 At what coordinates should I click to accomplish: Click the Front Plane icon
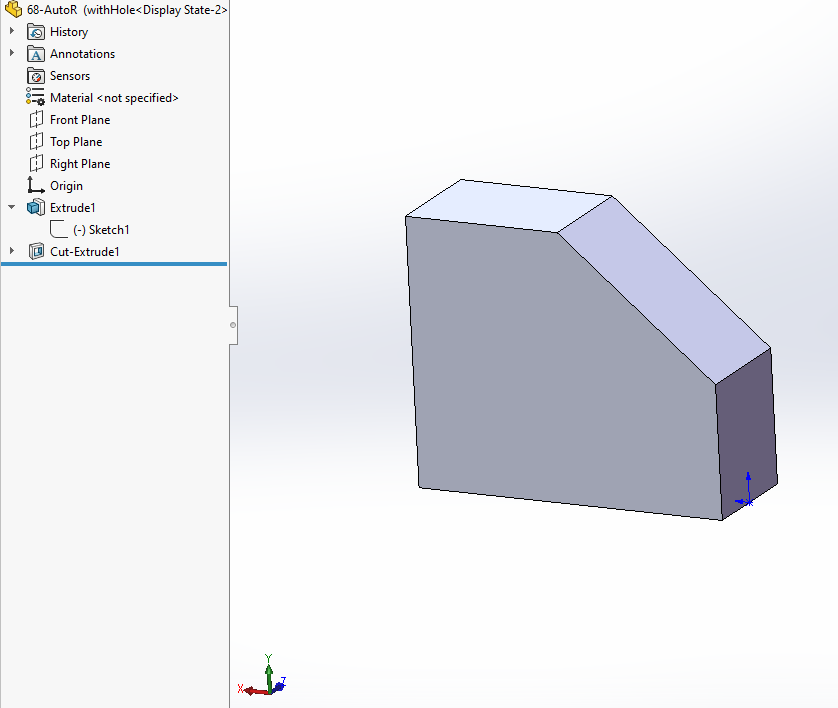coord(36,120)
